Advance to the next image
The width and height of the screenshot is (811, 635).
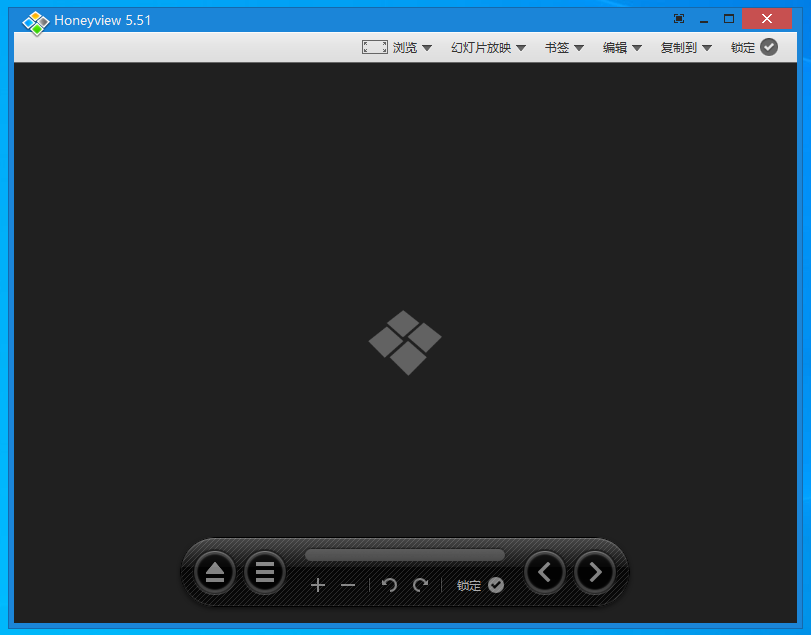[x=595, y=572]
